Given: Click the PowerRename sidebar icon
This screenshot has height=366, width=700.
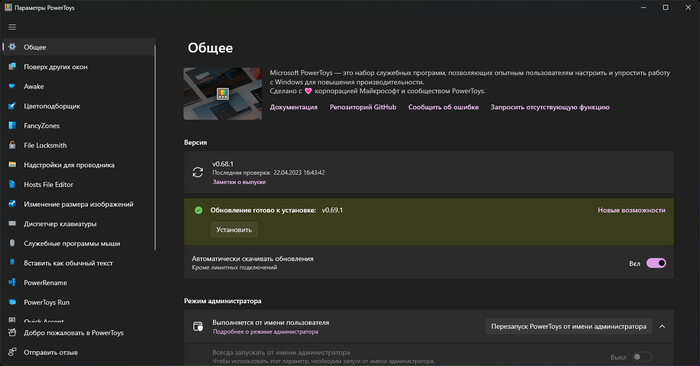Looking at the screenshot, I should (12, 283).
